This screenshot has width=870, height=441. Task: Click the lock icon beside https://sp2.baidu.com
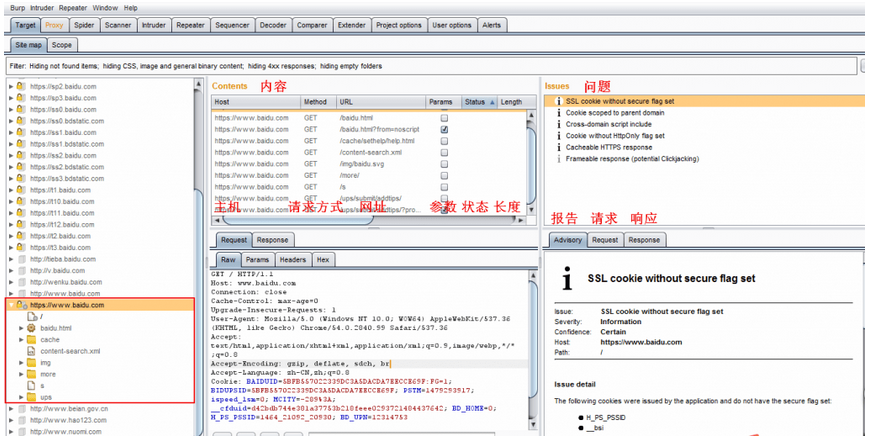[x=21, y=87]
